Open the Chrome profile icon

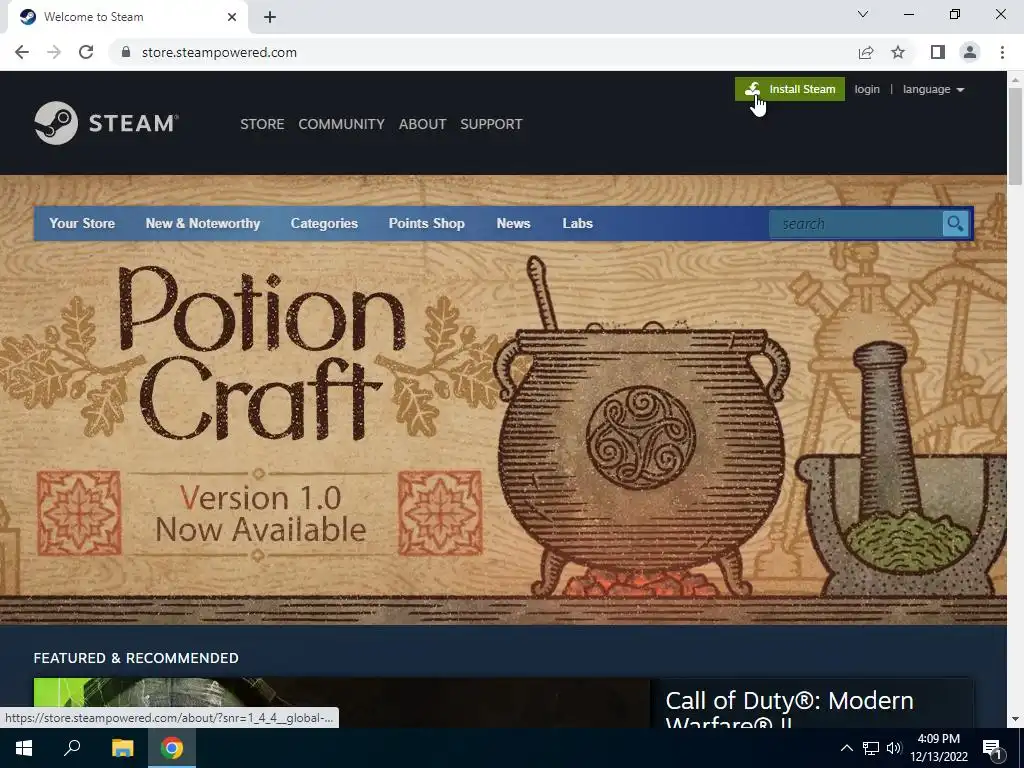[970, 52]
